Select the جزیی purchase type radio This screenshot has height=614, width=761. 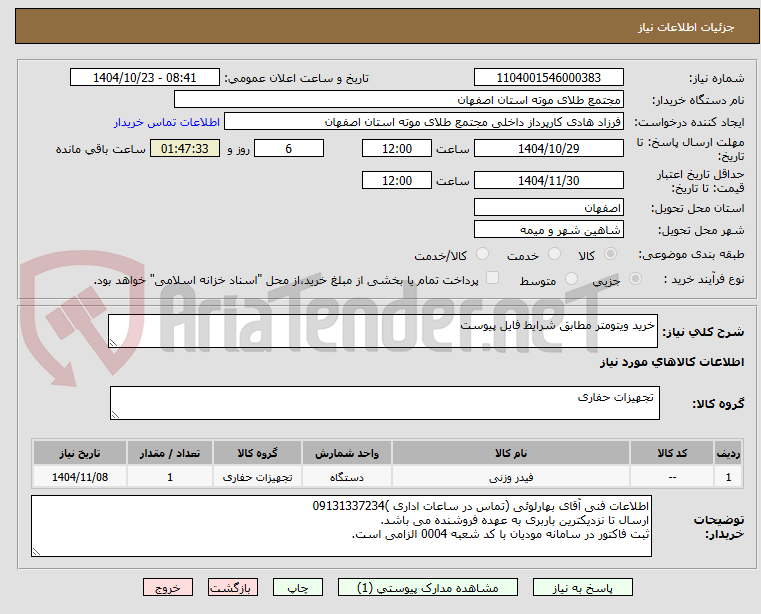pos(635,279)
